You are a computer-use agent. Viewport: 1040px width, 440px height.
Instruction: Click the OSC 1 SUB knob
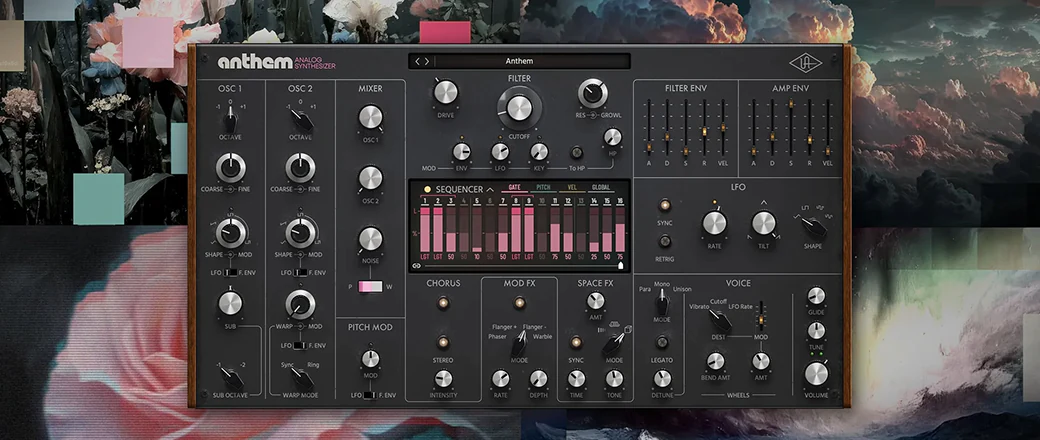tap(231, 303)
